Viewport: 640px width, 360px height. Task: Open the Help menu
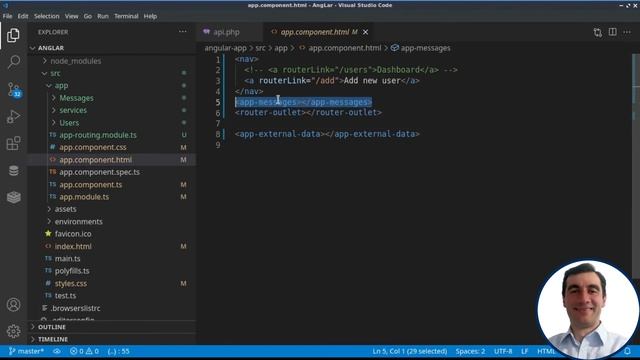click(x=150, y=16)
